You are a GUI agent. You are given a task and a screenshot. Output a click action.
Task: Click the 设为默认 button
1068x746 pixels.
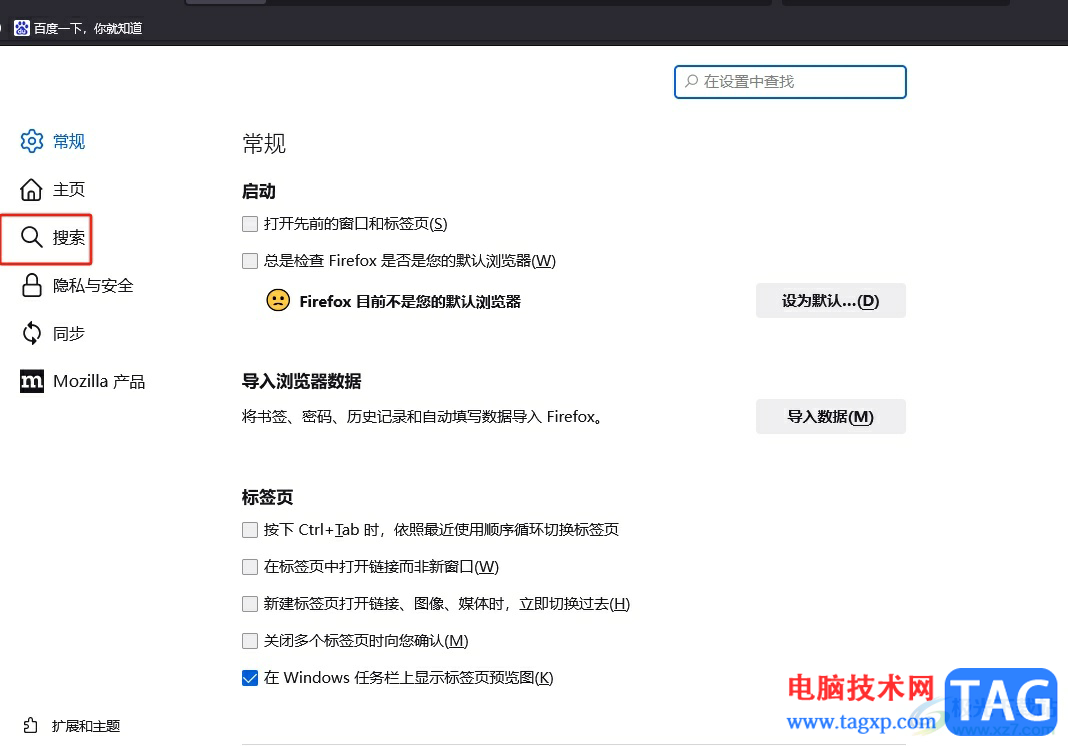(x=830, y=300)
